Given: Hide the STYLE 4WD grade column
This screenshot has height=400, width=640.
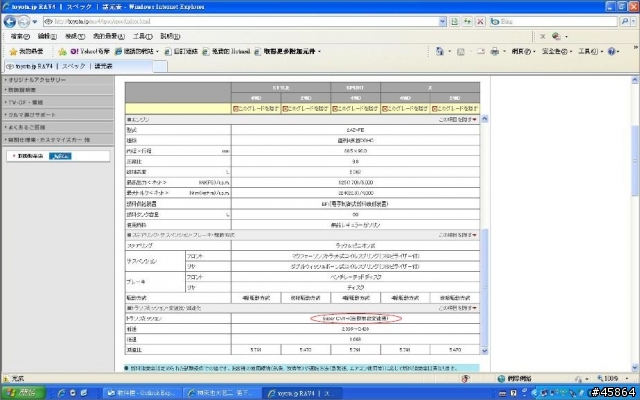Looking at the screenshot, I should [x=256, y=109].
